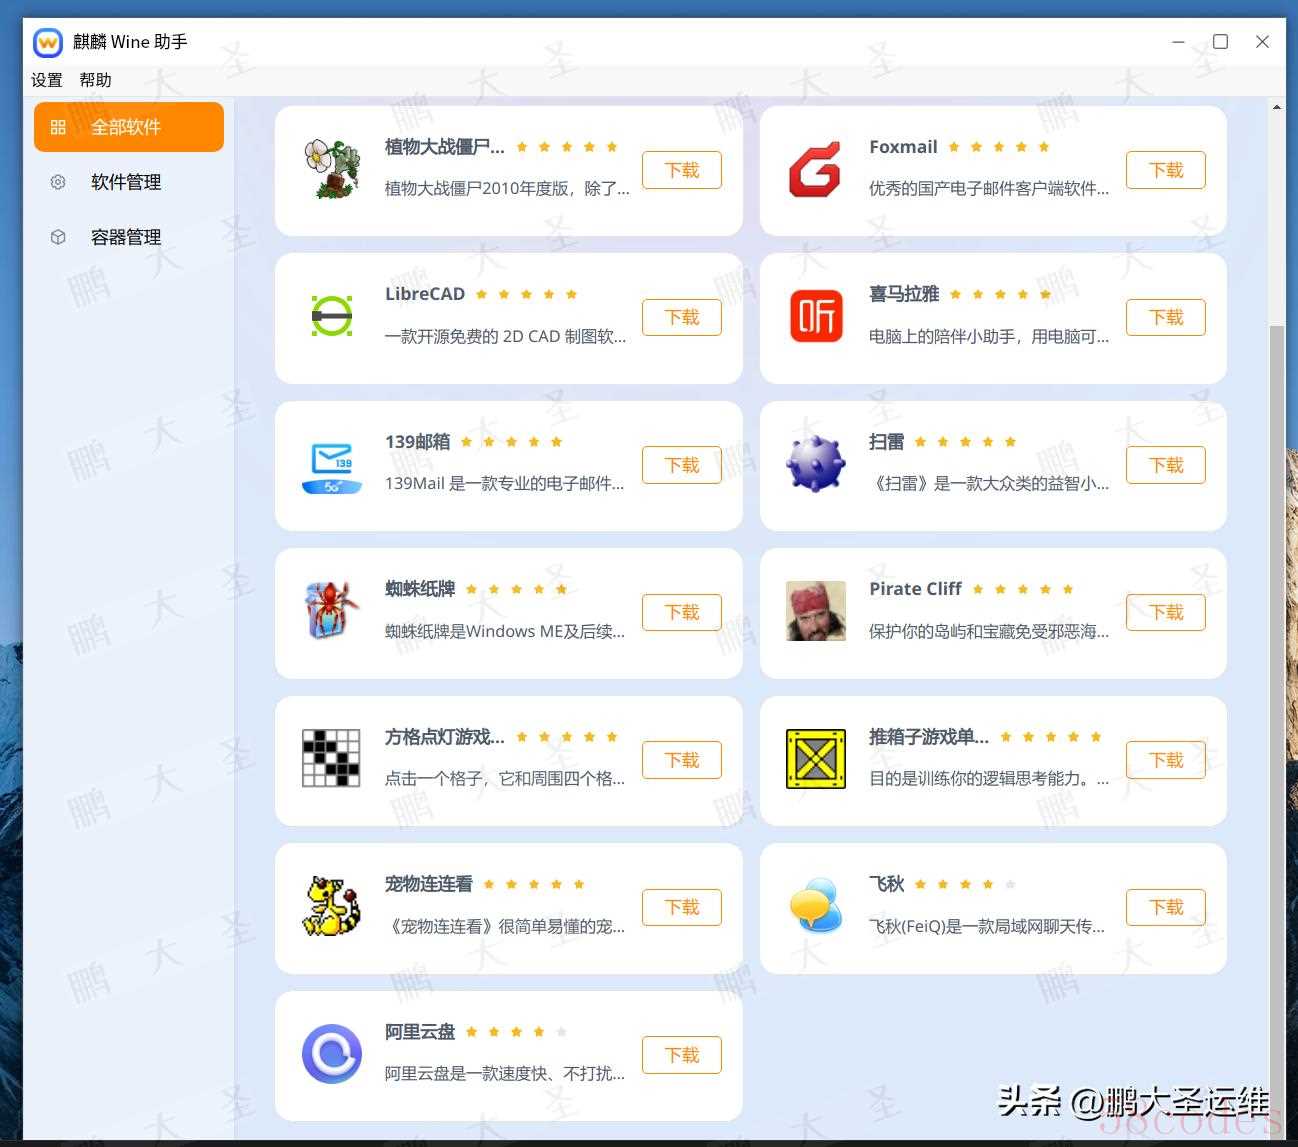Click the 飞秋 chat bubbles icon
This screenshot has height=1147, width=1298.
pyautogui.click(x=816, y=906)
